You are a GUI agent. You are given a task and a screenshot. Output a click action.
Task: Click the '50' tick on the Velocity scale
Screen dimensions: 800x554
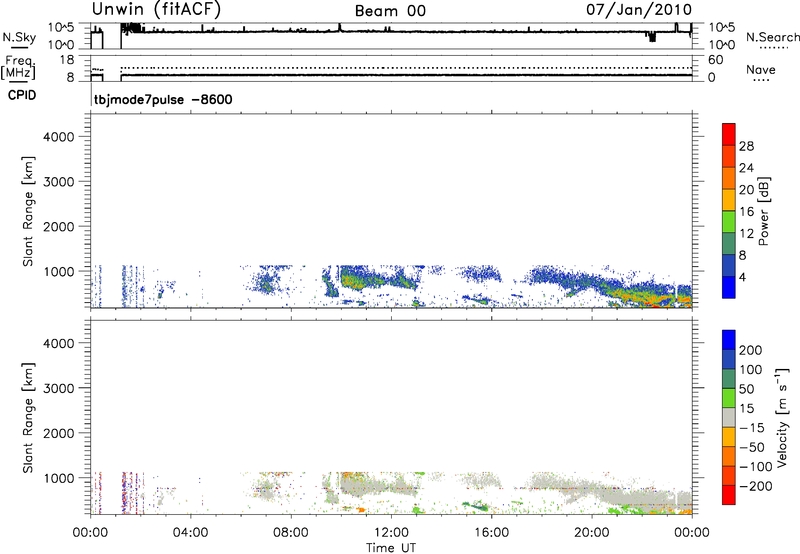pos(746,389)
